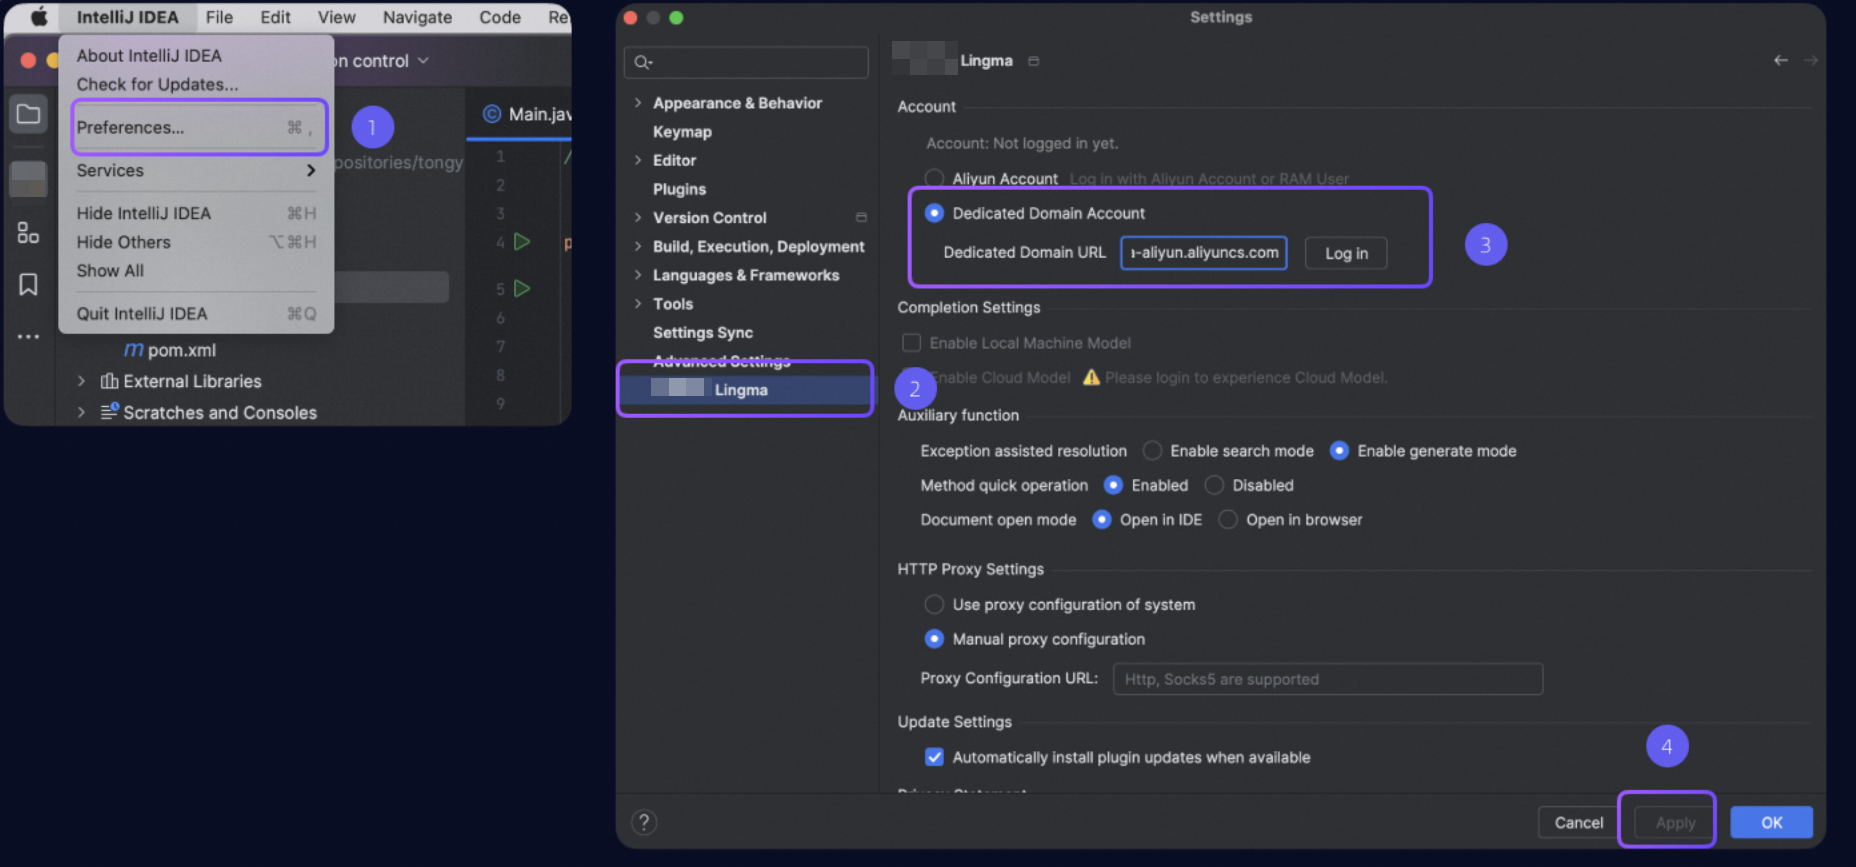The height and width of the screenshot is (867, 1856).
Task: Select the Dedicated Domain Account radio button
Action: click(x=934, y=213)
